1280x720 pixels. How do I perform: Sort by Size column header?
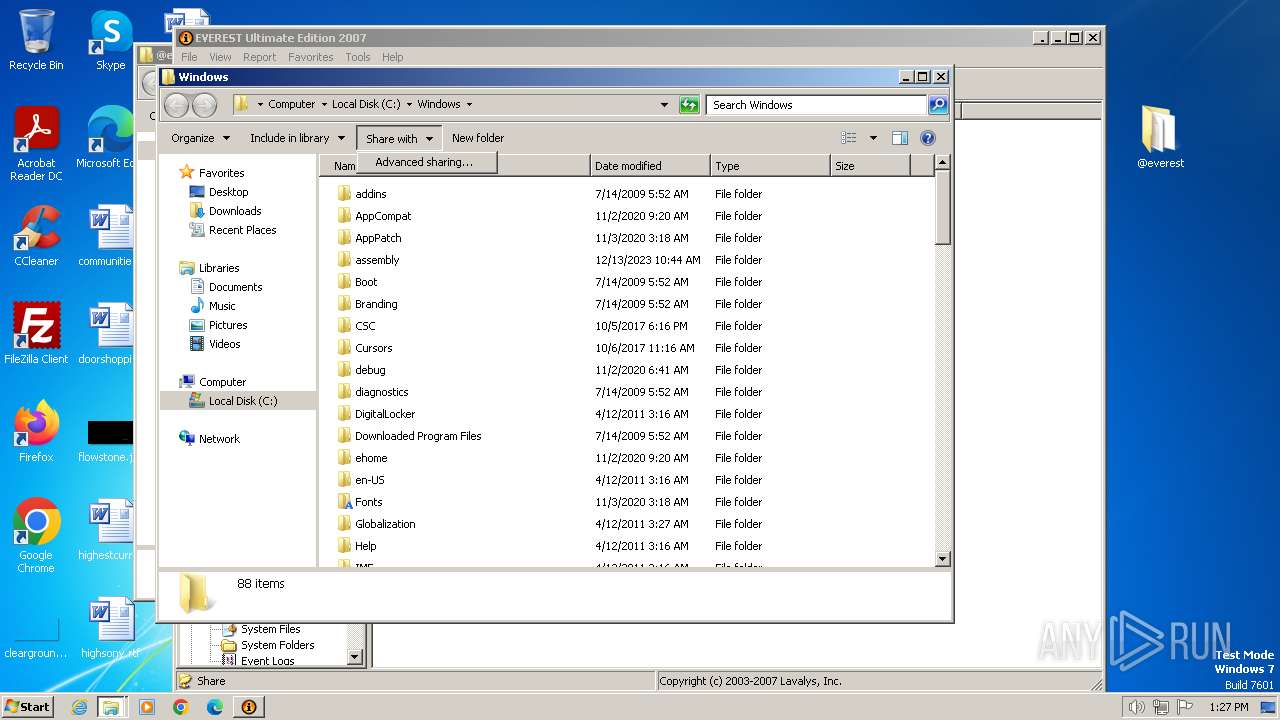[x=870, y=166]
